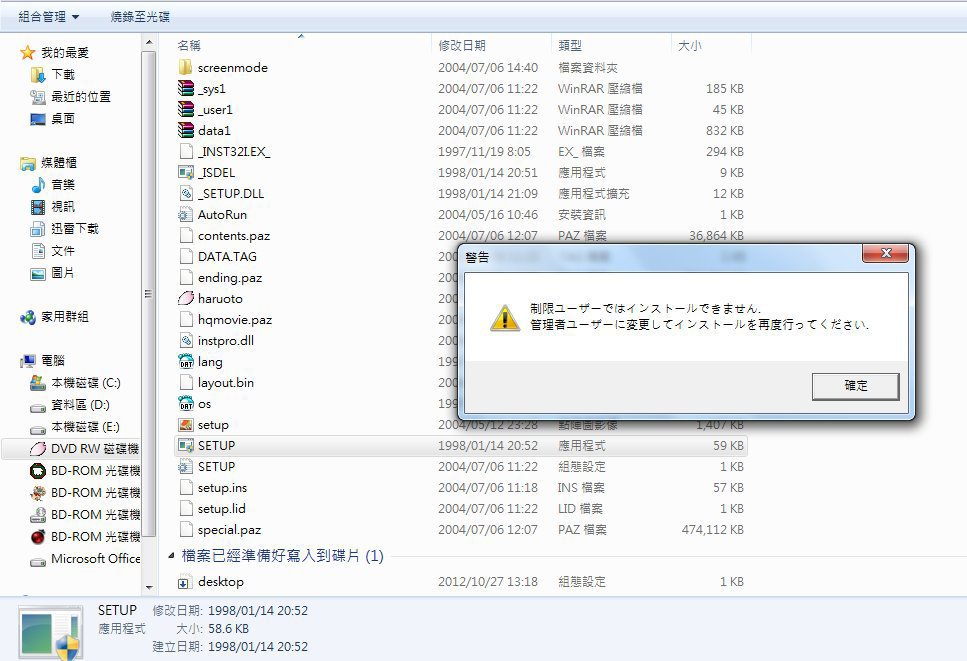The width and height of the screenshot is (967, 661).
Task: Click SETUP preview thumbnail in details pane
Action: coord(50,633)
